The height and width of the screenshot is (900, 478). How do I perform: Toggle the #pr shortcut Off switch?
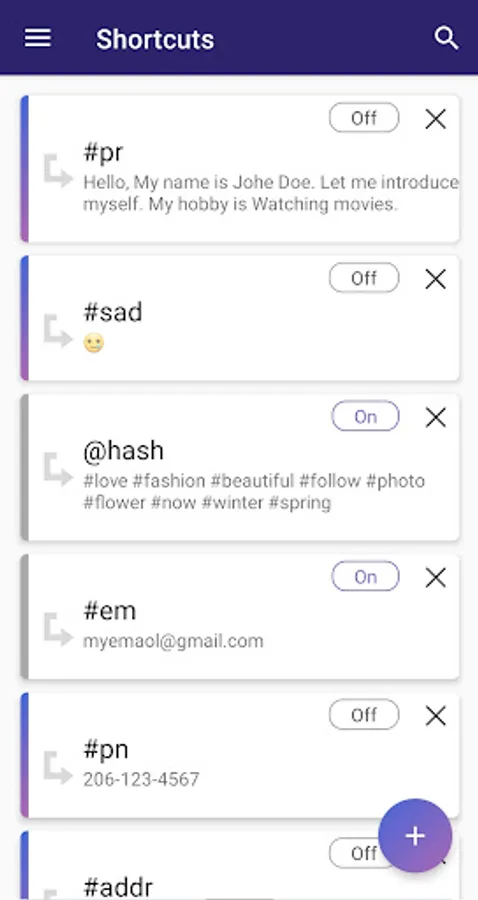[x=364, y=118]
